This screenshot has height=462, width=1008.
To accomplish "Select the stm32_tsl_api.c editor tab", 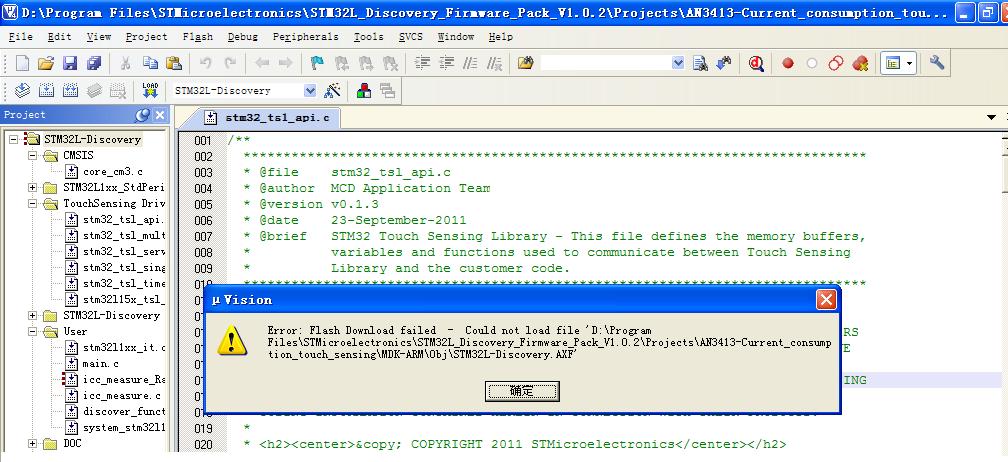I will (x=267, y=118).
